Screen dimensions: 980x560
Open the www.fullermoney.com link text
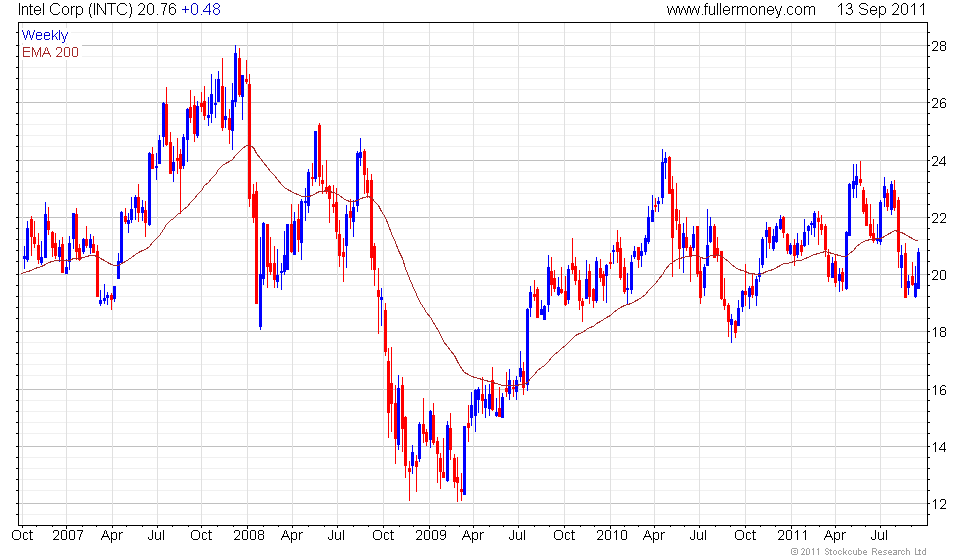[741, 9]
